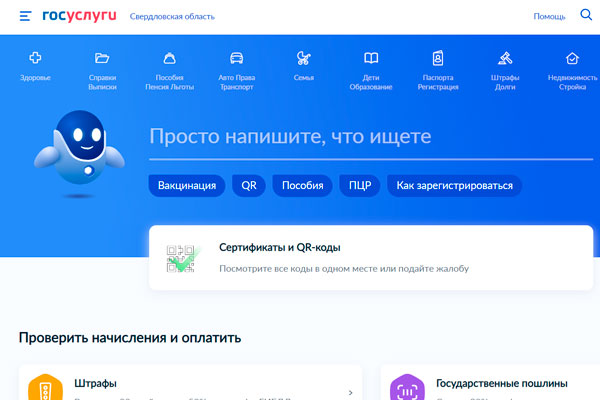The width and height of the screenshot is (600, 400).
Task: Click the Дети Образование menu label
Action: 371,82
